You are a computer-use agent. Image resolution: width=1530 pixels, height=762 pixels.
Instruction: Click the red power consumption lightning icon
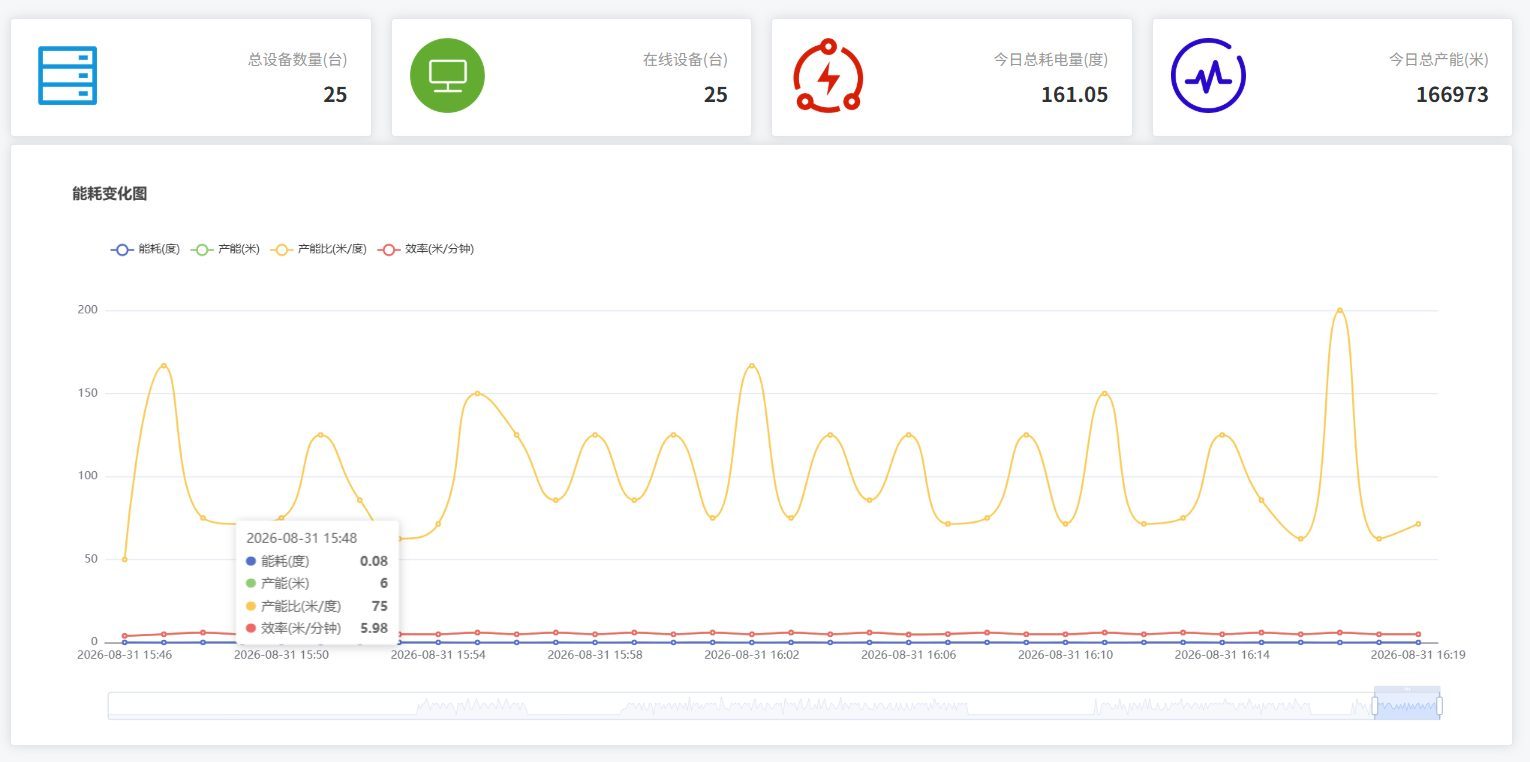point(828,75)
